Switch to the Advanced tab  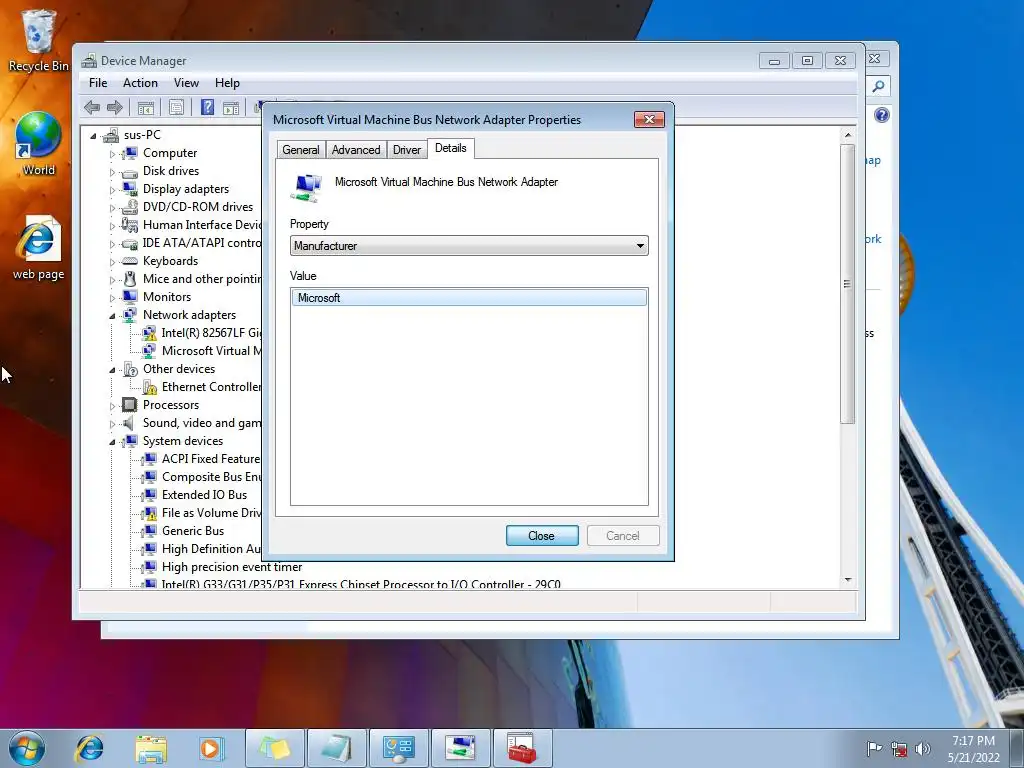(x=356, y=150)
